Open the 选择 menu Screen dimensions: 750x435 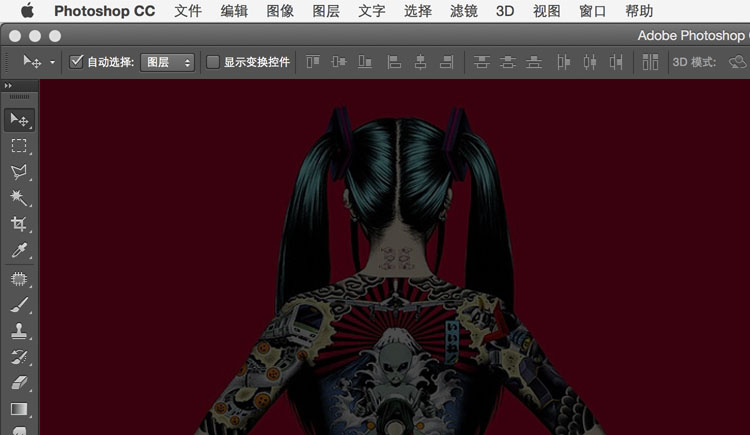pyautogui.click(x=418, y=11)
